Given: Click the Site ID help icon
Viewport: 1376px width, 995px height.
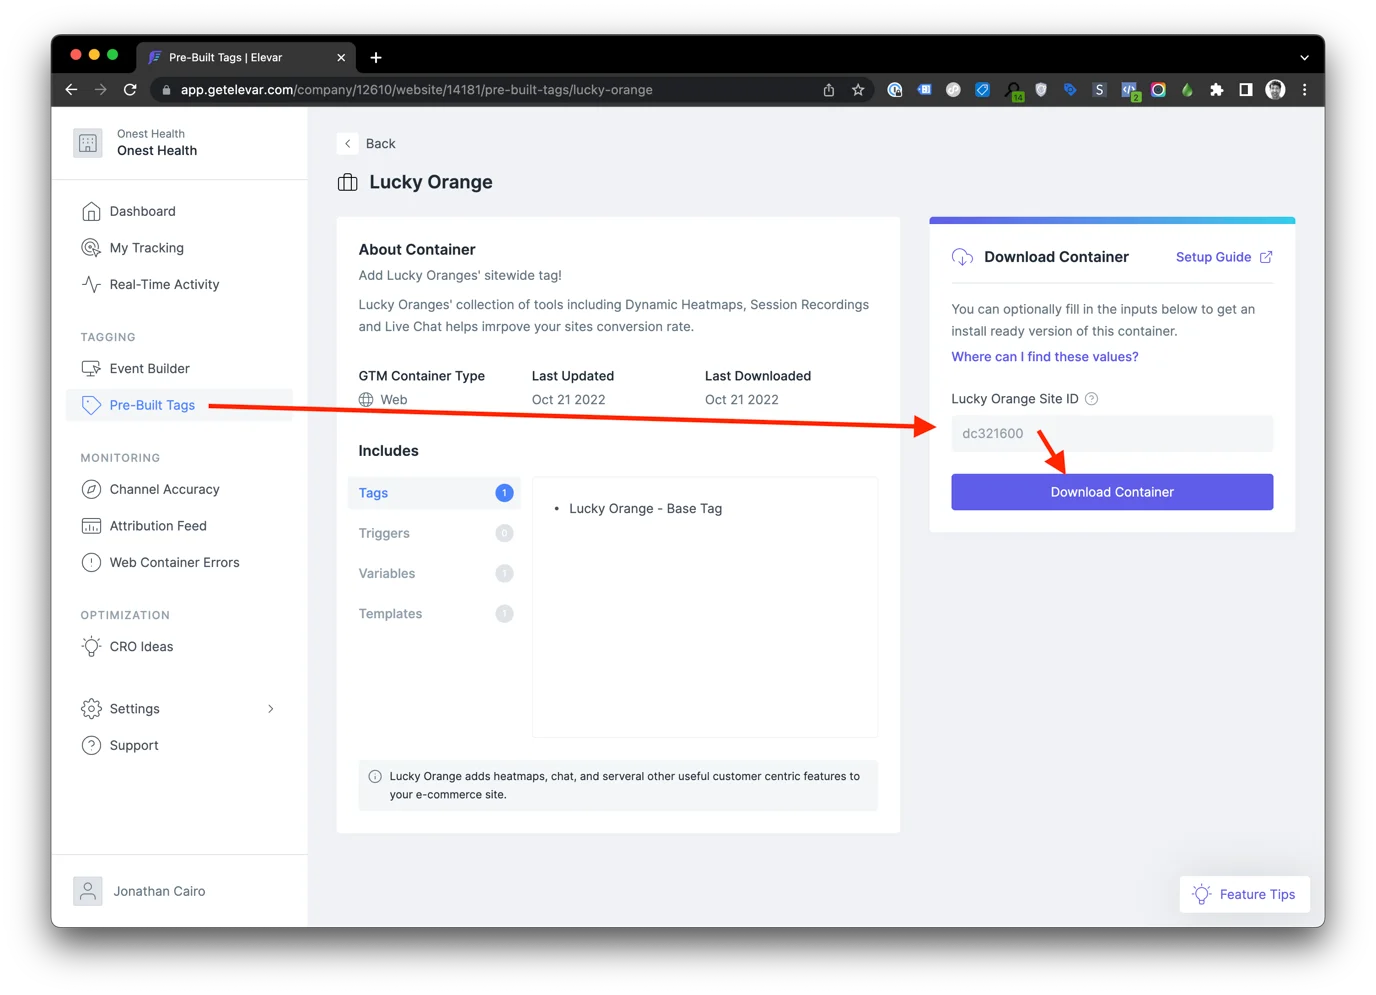Looking at the screenshot, I should point(1091,399).
